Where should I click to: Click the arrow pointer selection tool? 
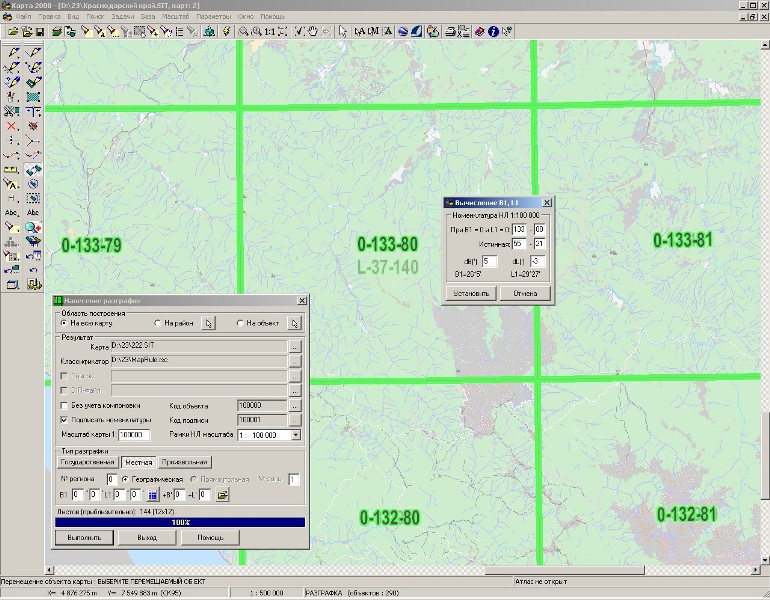(x=342, y=32)
